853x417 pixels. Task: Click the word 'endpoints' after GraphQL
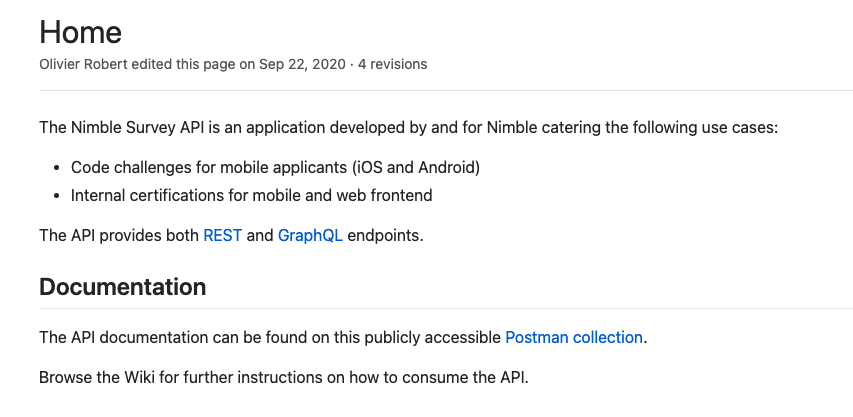point(384,236)
